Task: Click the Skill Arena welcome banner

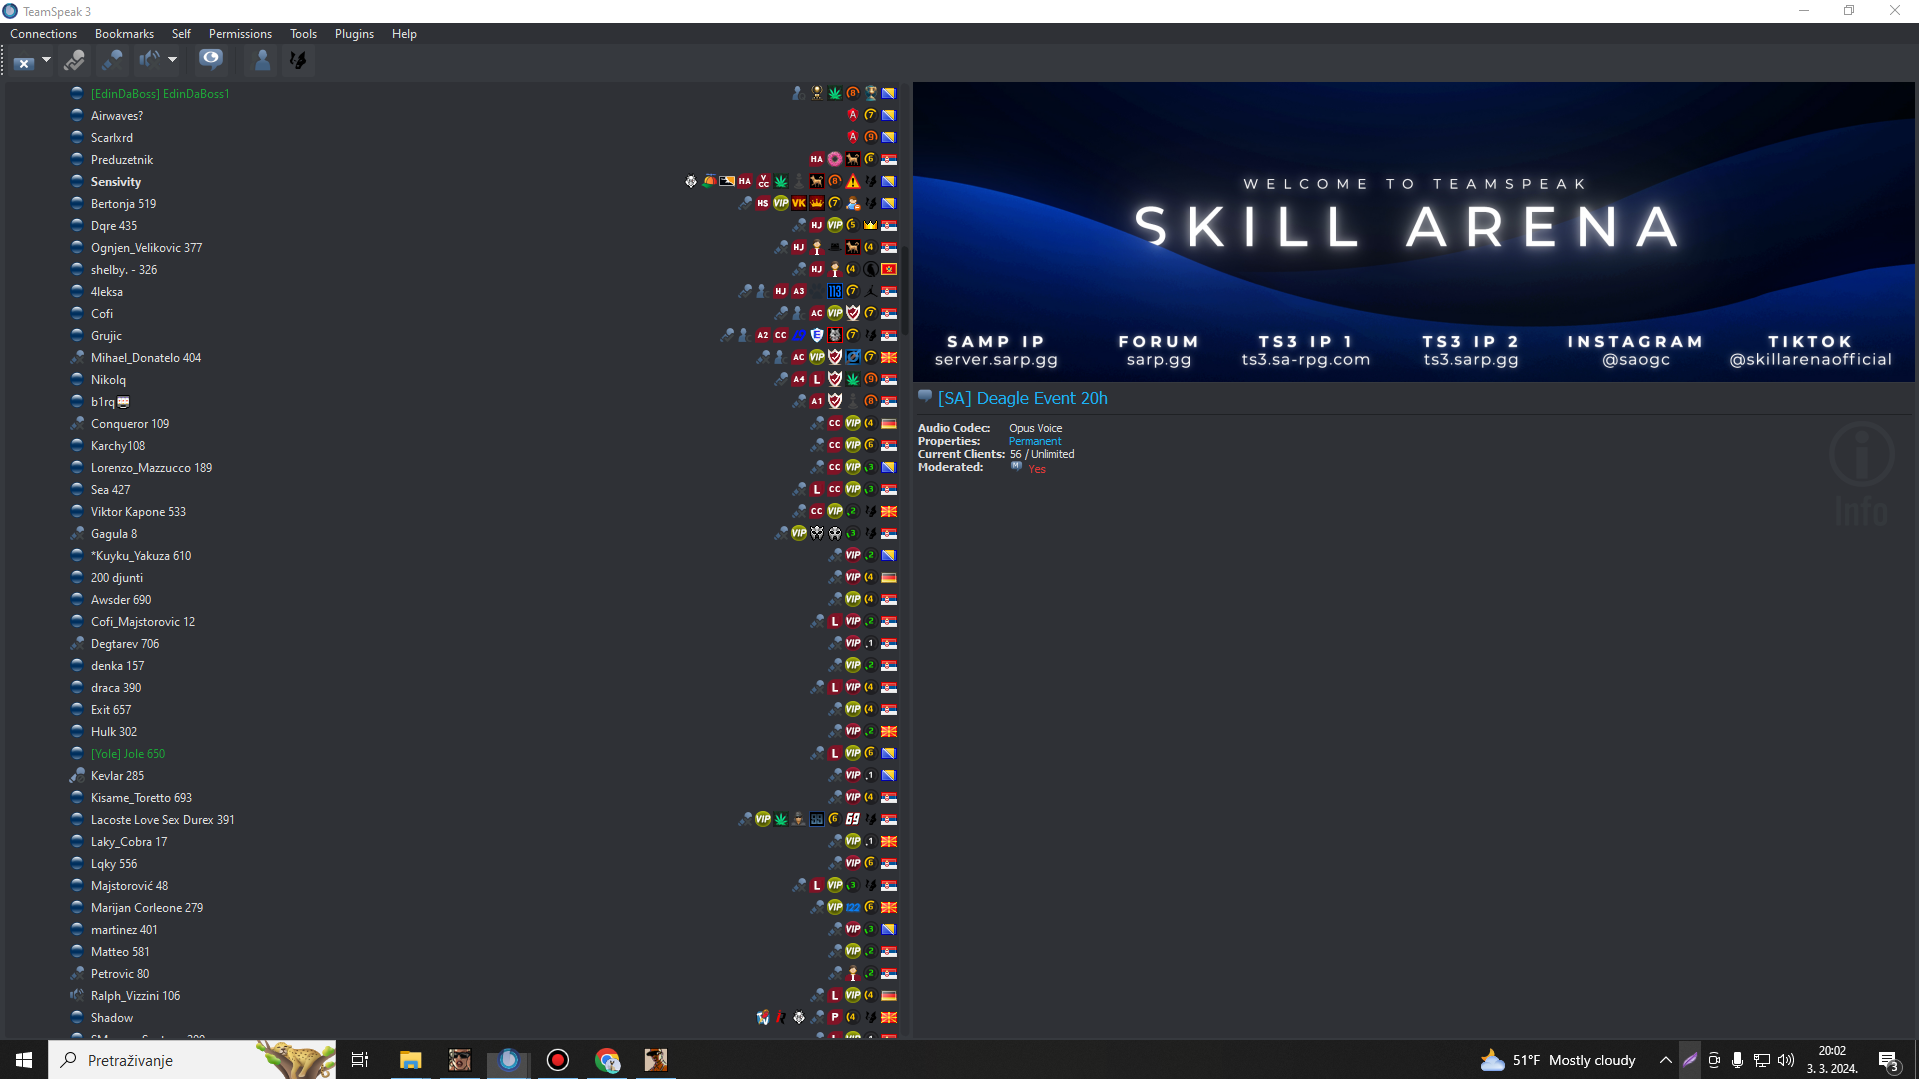Action: pos(1413,231)
